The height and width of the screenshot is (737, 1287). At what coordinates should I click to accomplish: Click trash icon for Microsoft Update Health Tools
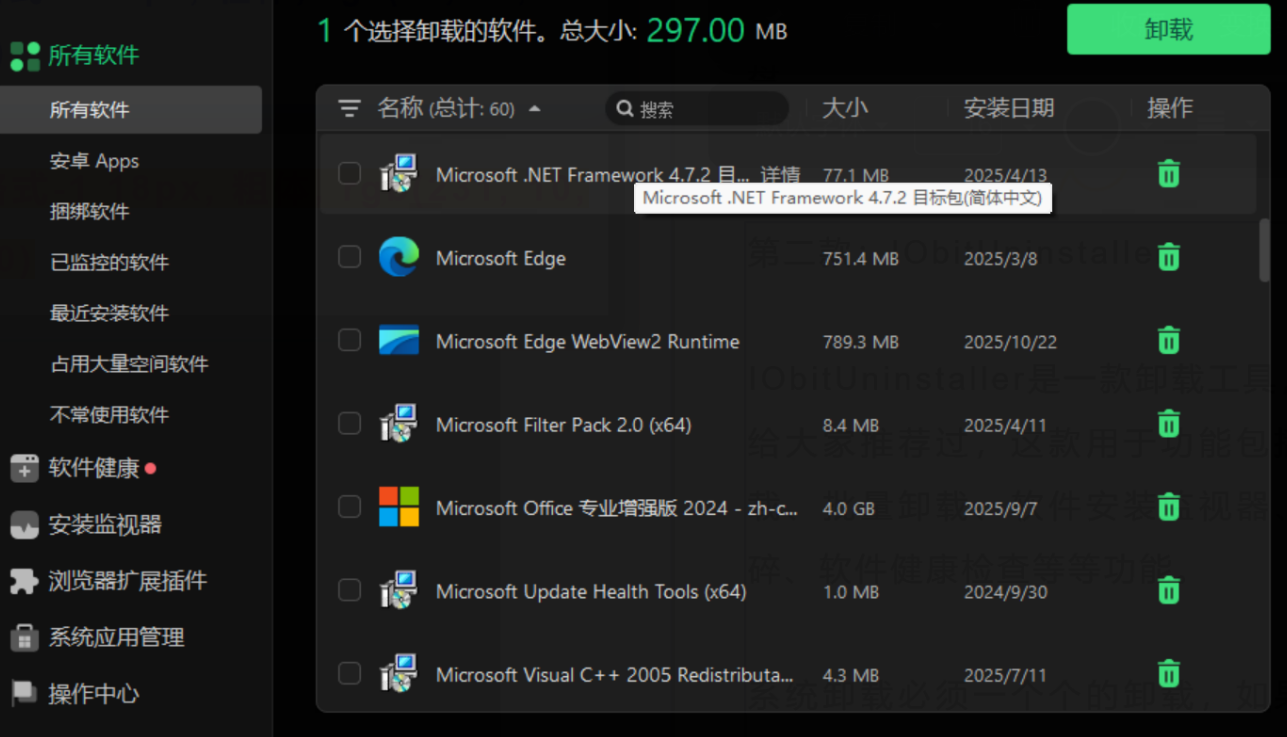click(1168, 591)
